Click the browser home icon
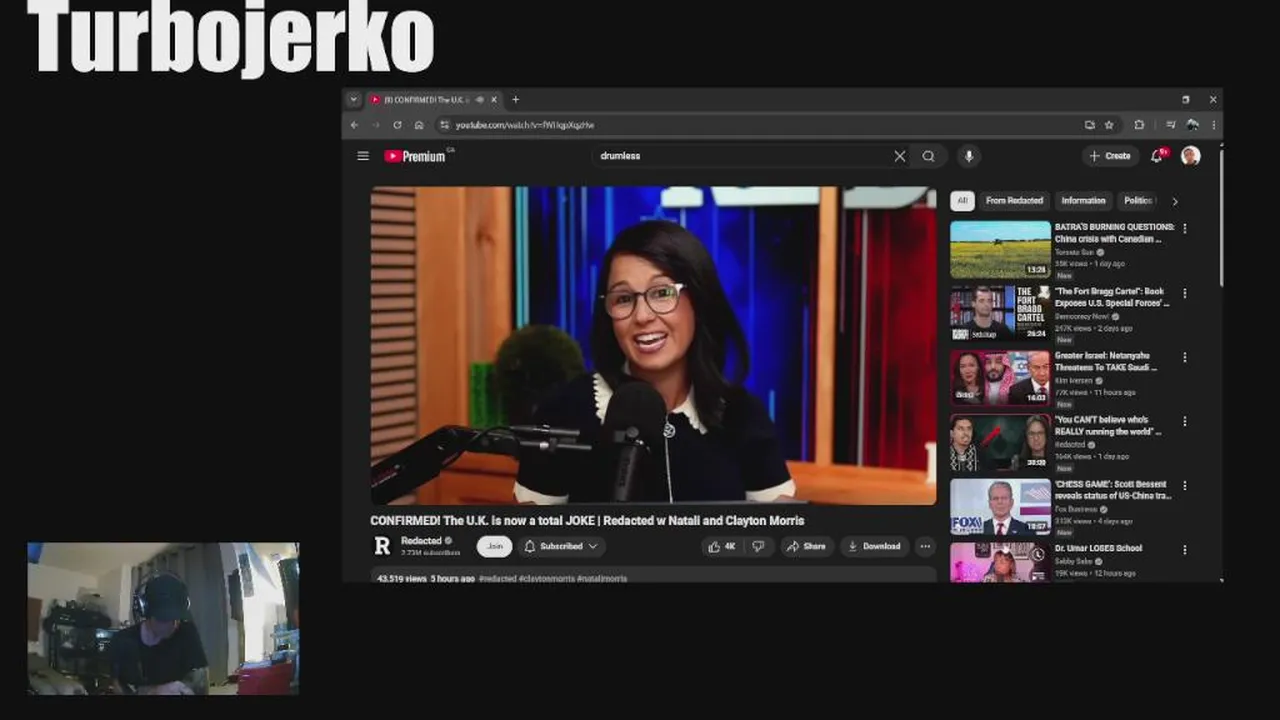The image size is (1280, 720). coord(419,125)
